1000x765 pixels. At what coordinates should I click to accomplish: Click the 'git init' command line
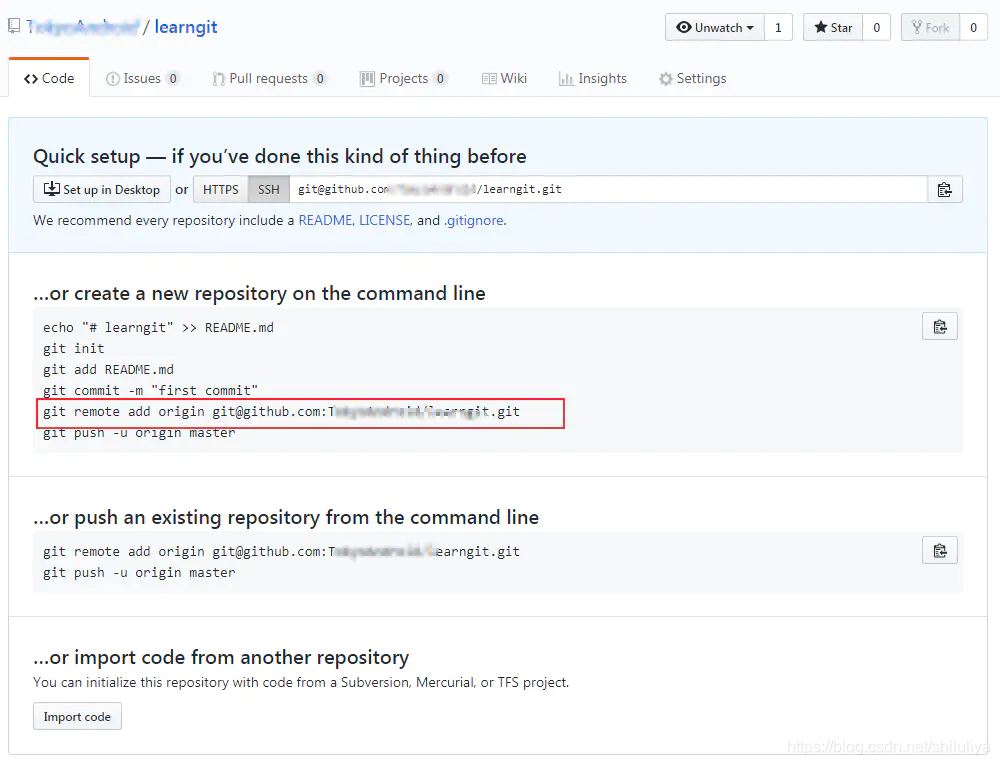73,348
